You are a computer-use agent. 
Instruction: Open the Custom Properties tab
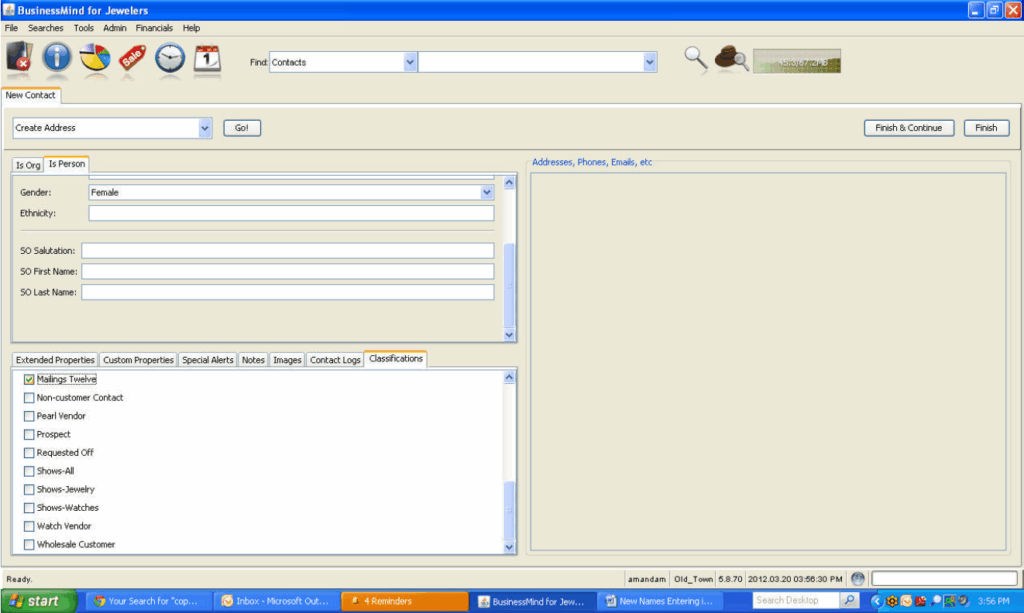(138, 360)
